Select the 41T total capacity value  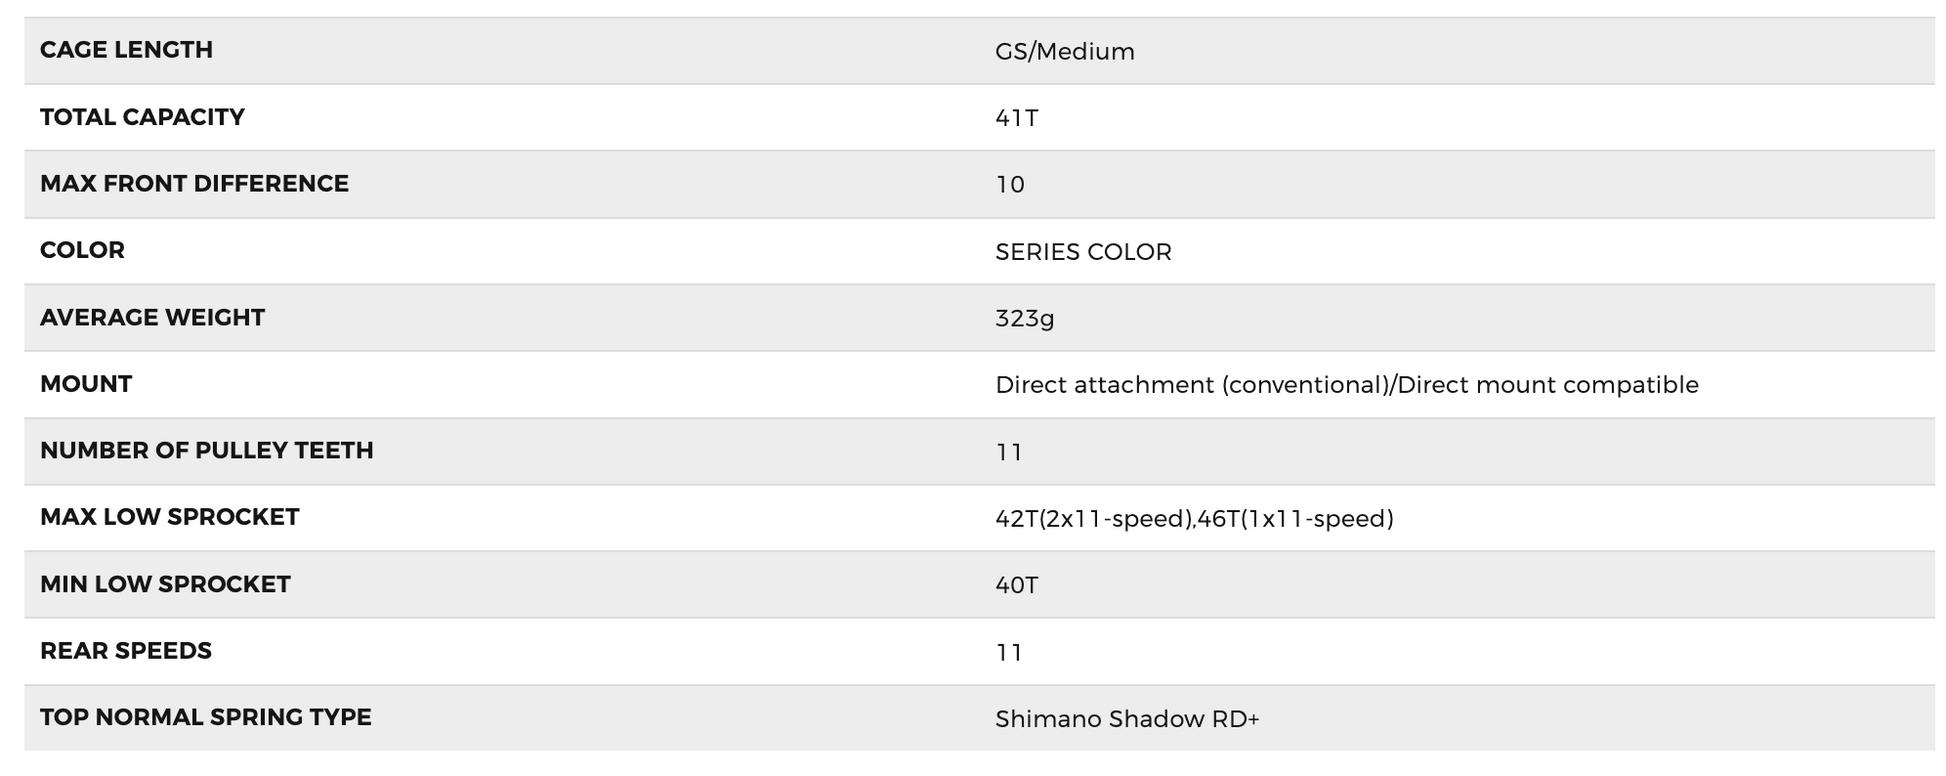(x=1016, y=118)
